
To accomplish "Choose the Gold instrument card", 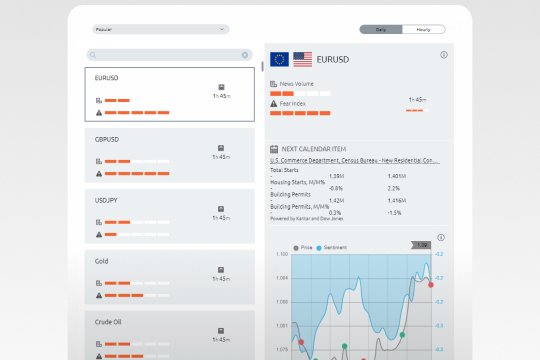I will (170, 277).
